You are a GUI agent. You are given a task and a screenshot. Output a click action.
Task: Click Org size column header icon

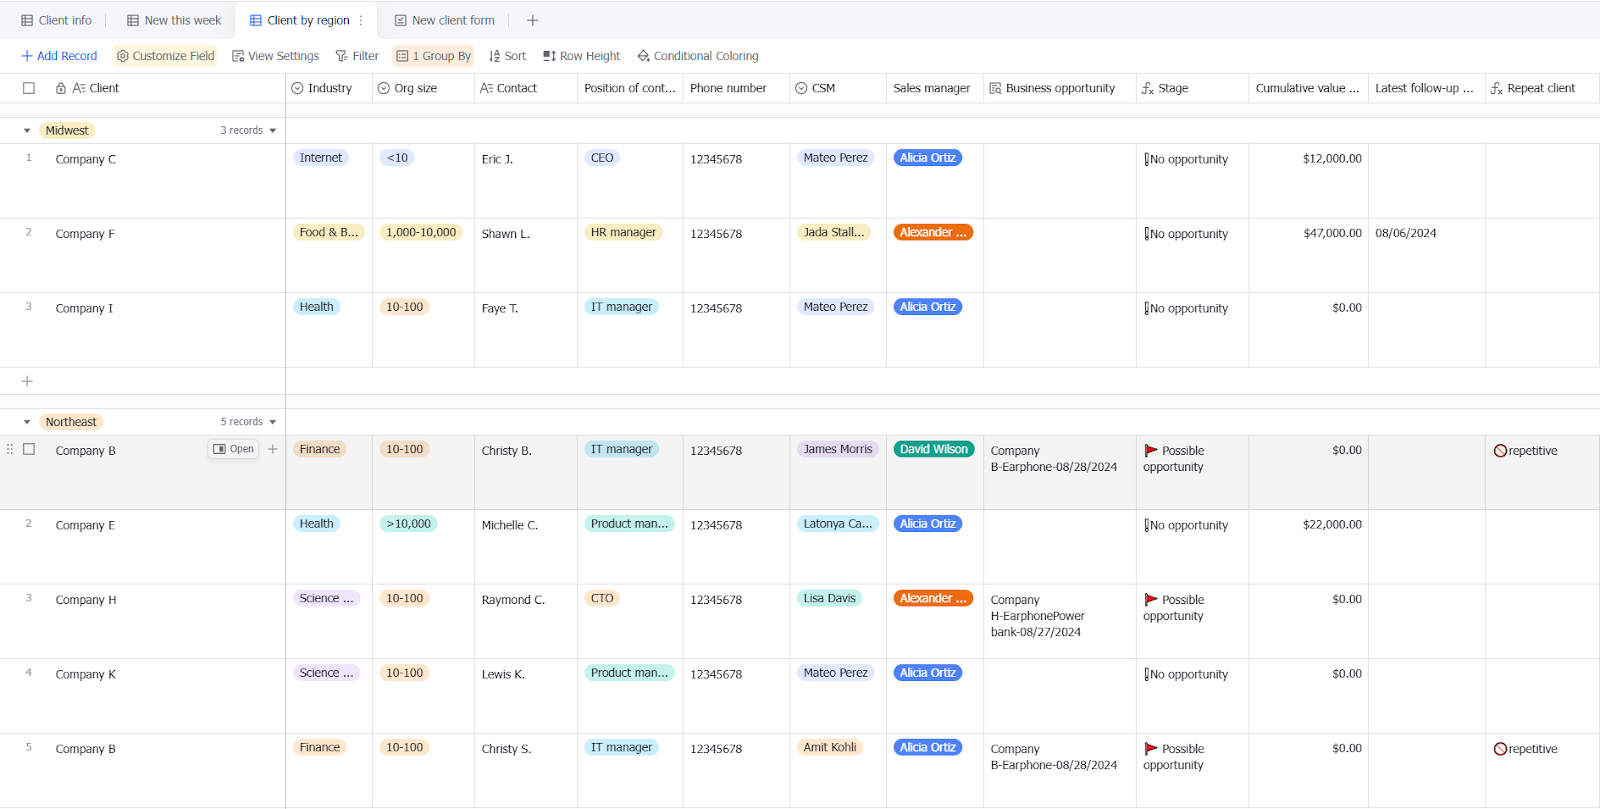coord(383,88)
